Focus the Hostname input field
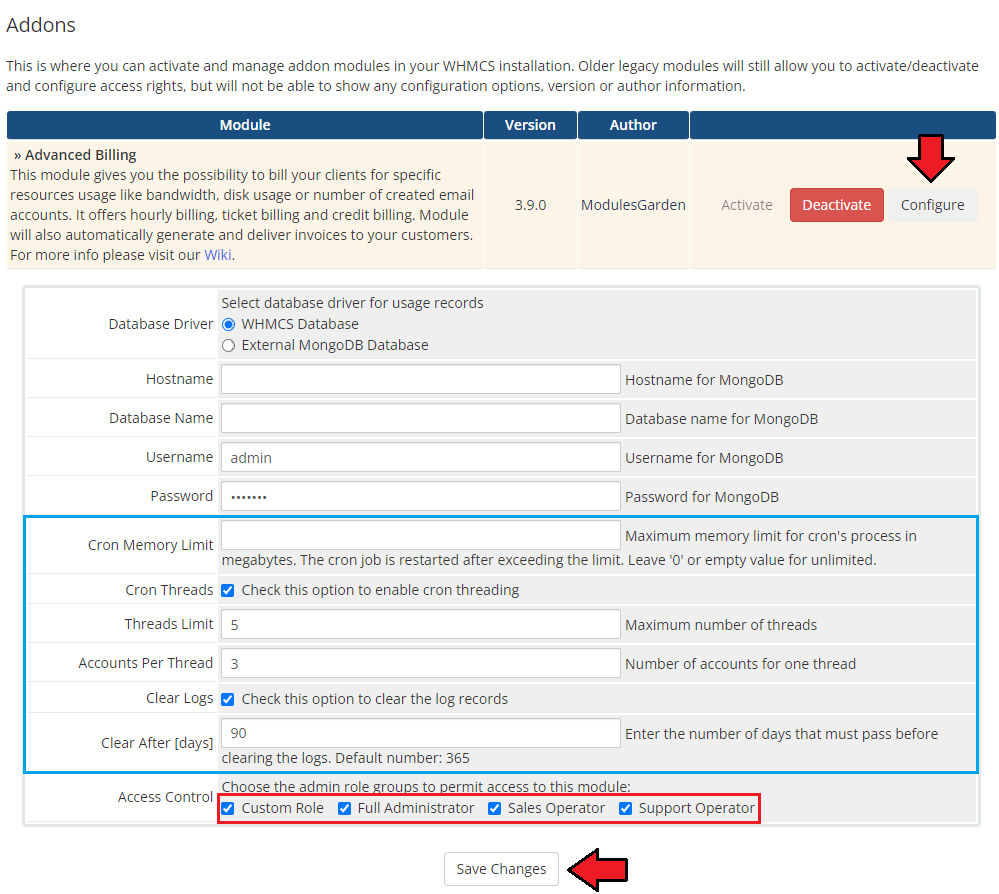 pyautogui.click(x=420, y=379)
